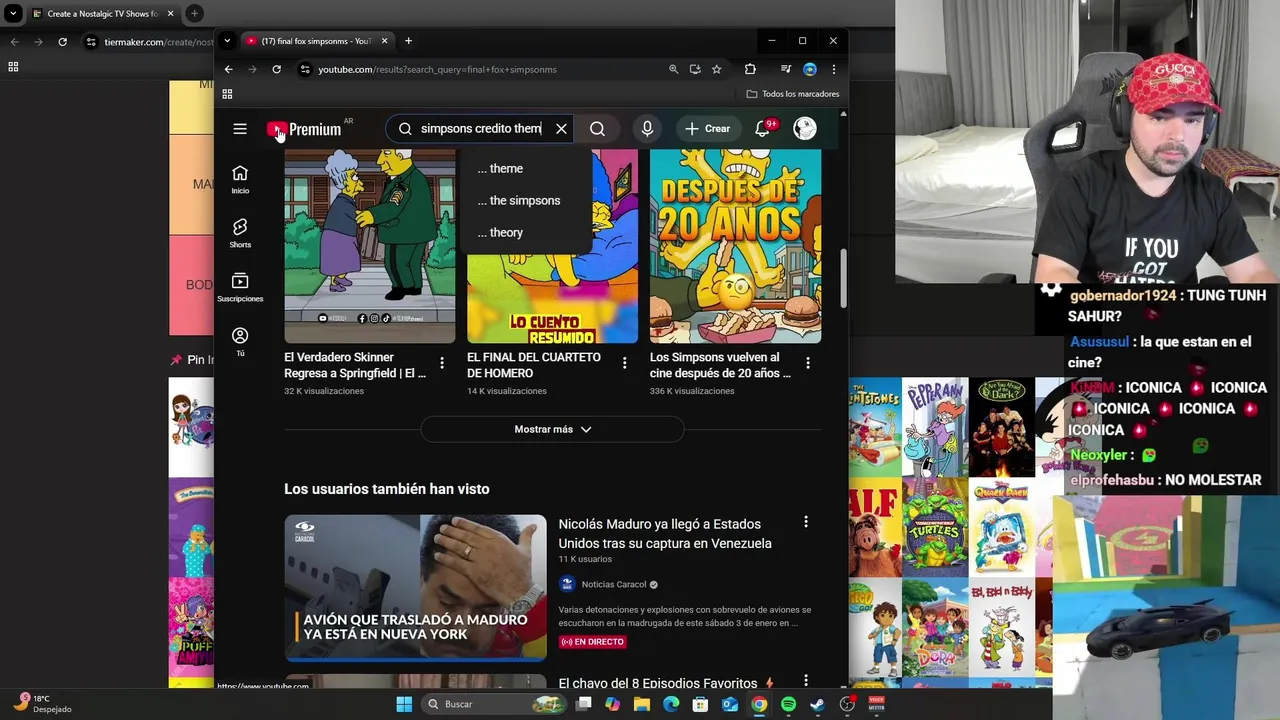Viewport: 1280px width, 720px height.
Task: Start voice search with the microphone
Action: pyautogui.click(x=647, y=129)
